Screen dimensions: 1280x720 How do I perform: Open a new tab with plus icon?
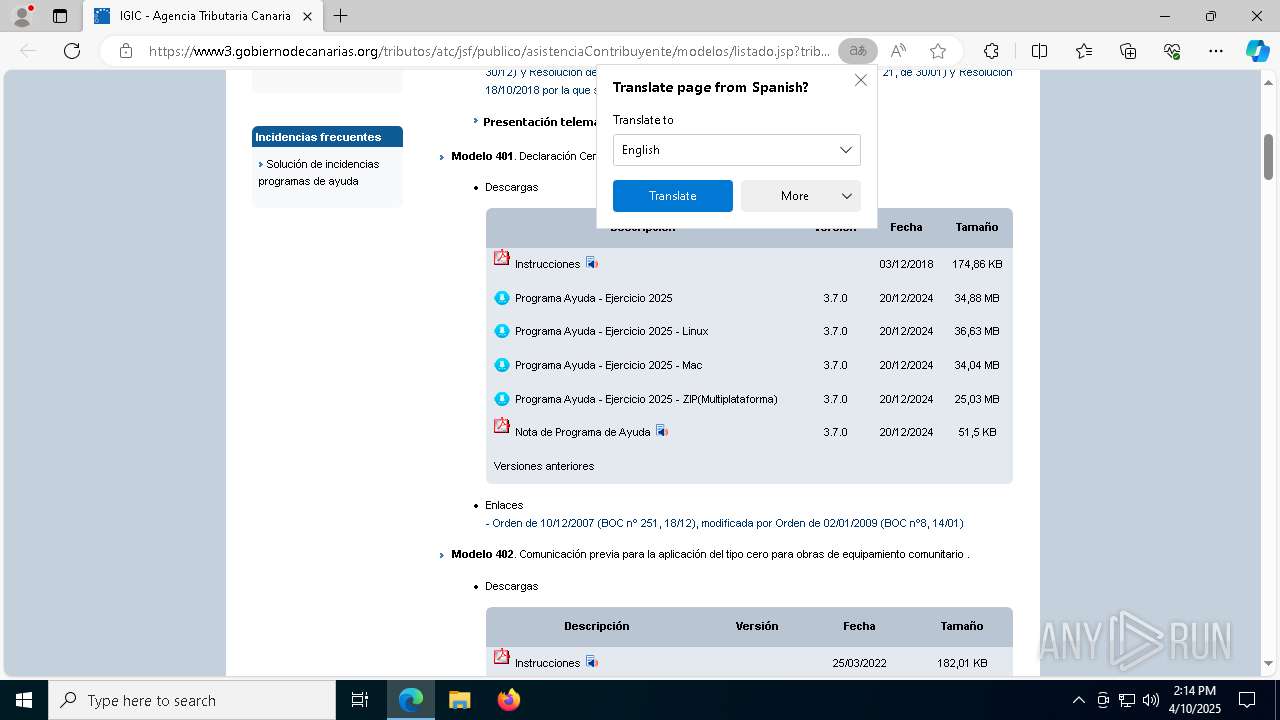[x=340, y=16]
